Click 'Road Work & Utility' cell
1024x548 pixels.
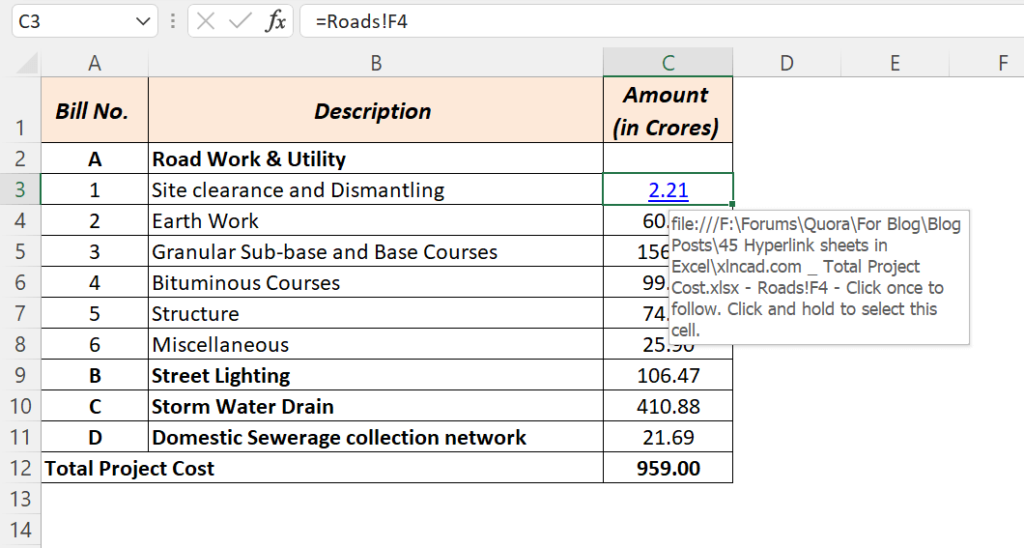[376, 159]
